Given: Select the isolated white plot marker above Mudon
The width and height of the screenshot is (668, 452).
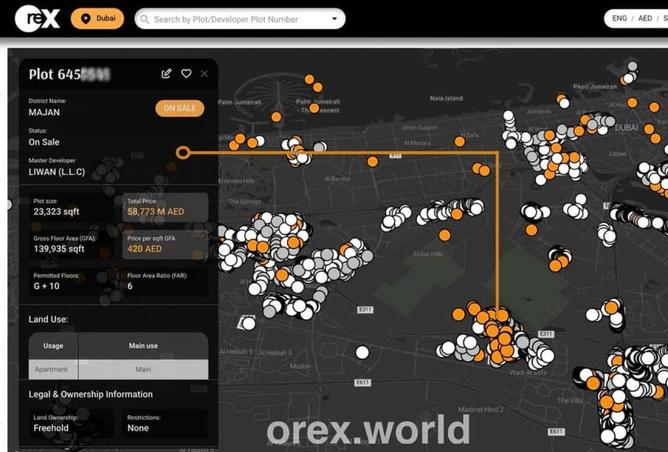Looking at the screenshot, I should [362, 352].
